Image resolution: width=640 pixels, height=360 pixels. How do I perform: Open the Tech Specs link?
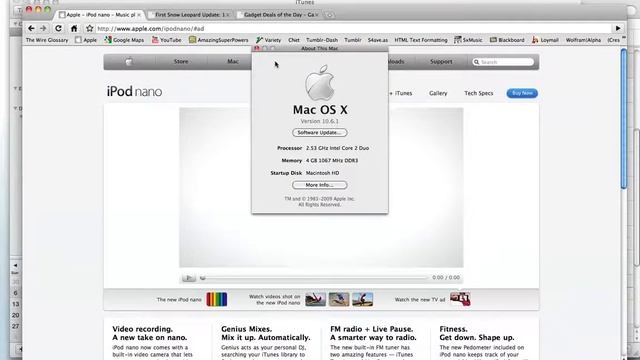pos(478,93)
